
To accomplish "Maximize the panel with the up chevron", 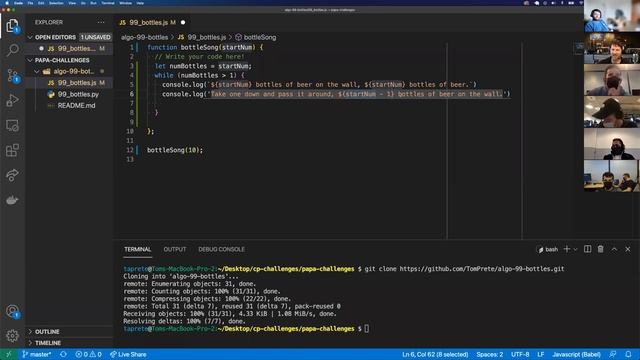I will [x=614, y=249].
